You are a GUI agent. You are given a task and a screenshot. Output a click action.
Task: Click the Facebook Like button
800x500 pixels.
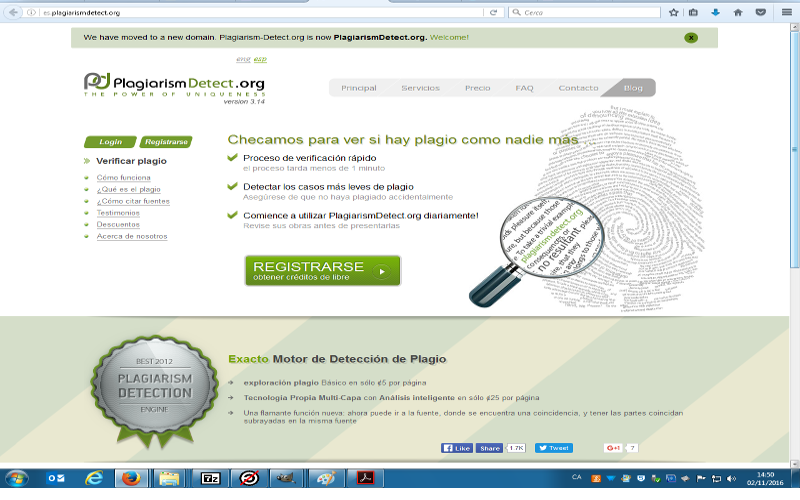[x=456, y=448]
